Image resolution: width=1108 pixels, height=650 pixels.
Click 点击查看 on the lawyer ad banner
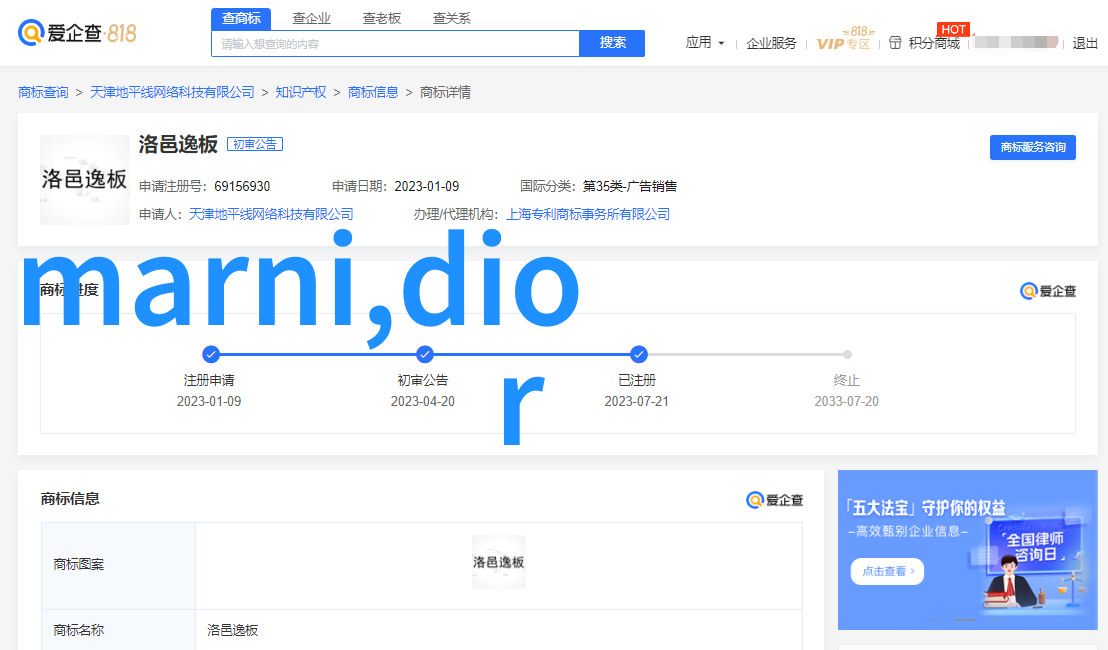click(x=887, y=571)
